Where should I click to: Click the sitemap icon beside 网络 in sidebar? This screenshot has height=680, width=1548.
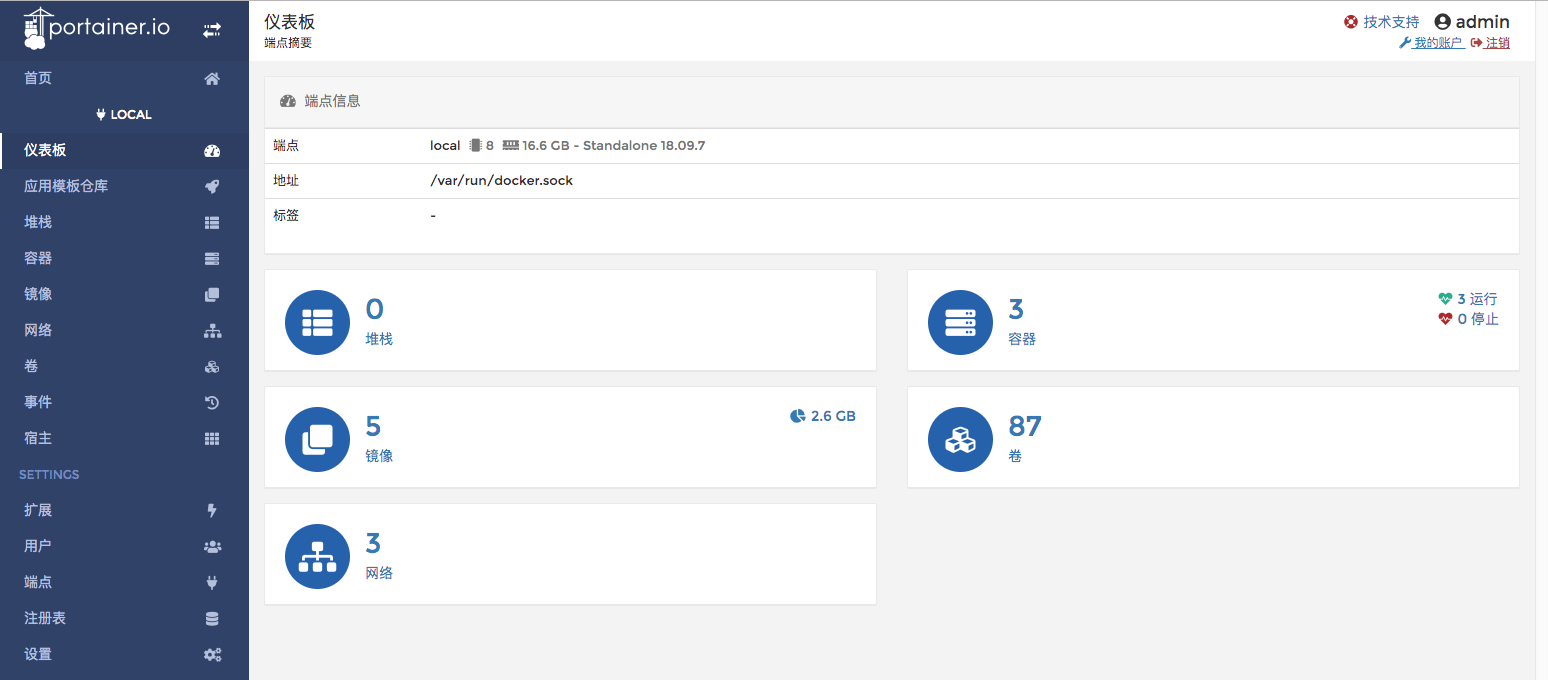pyautogui.click(x=211, y=331)
